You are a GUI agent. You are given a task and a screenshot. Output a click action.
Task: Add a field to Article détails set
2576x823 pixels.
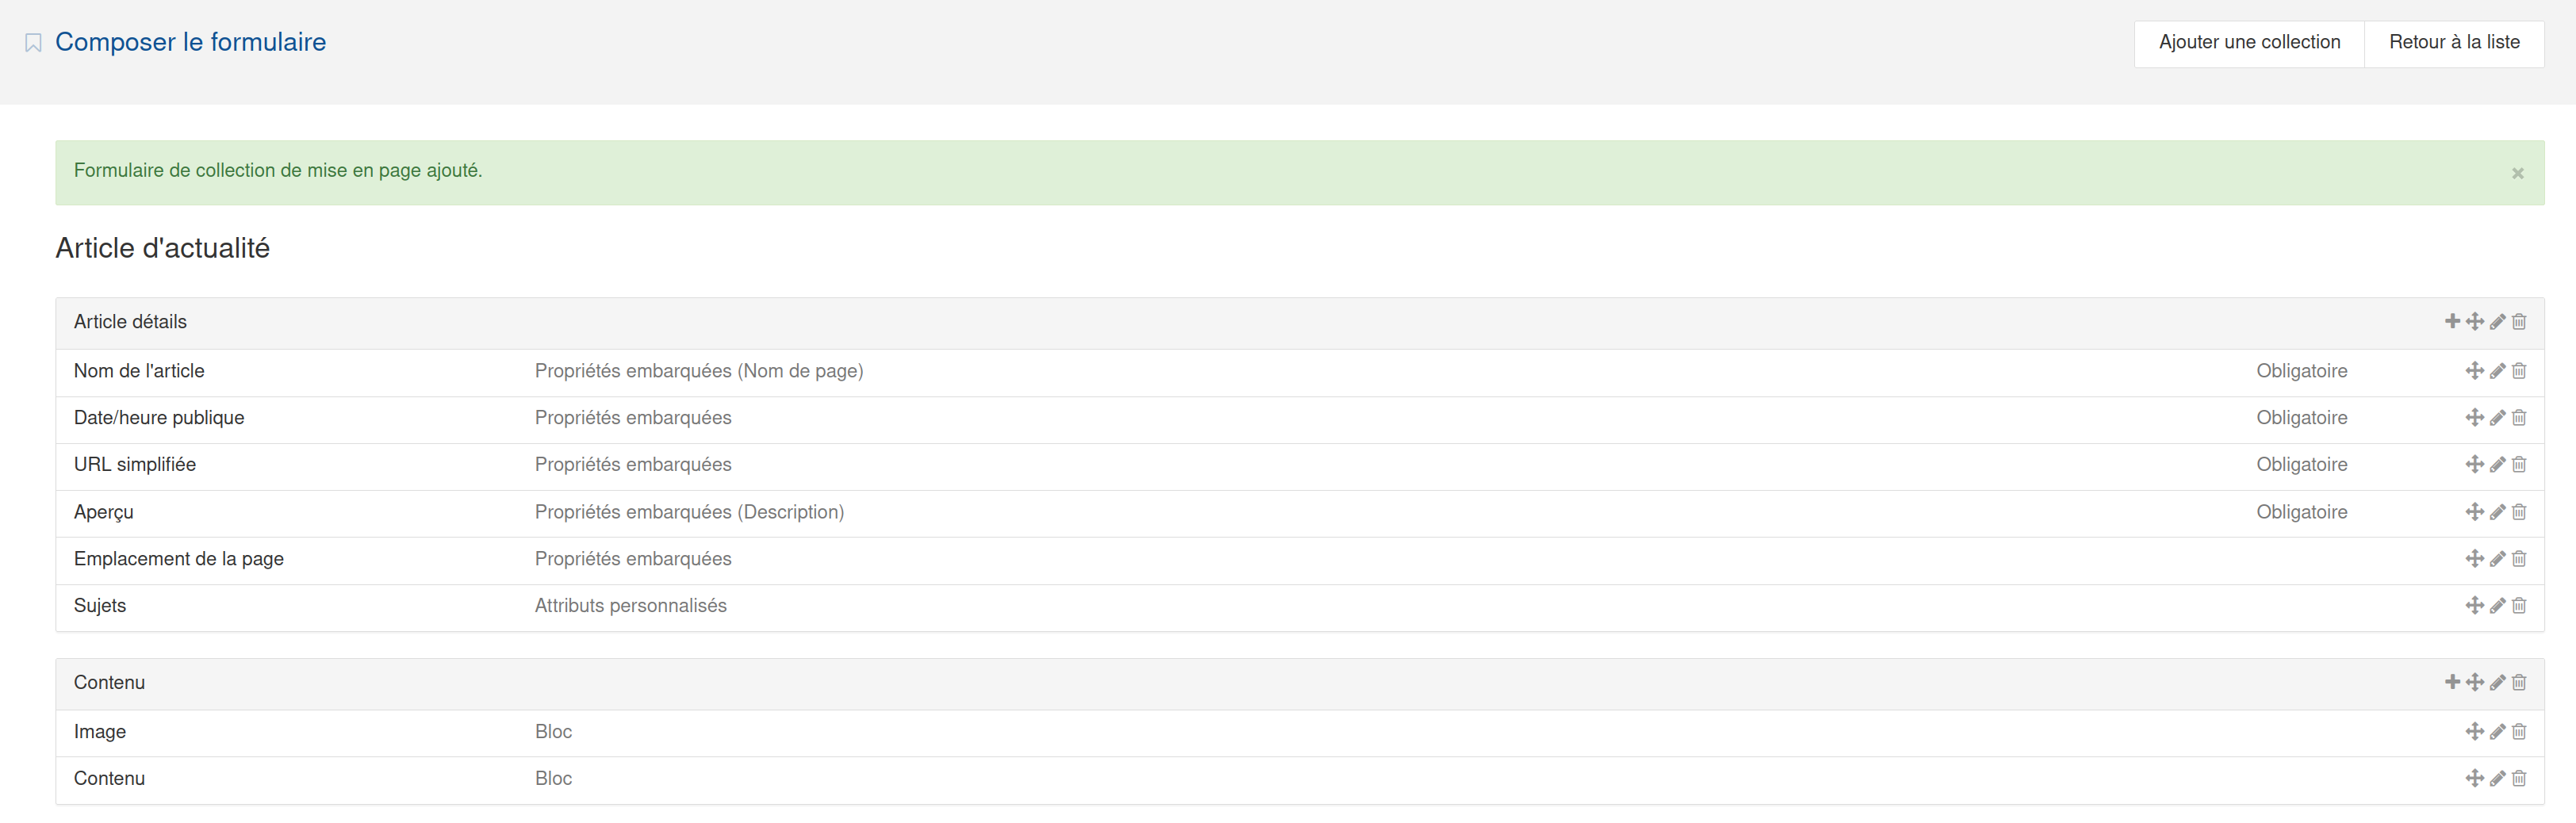(2452, 321)
